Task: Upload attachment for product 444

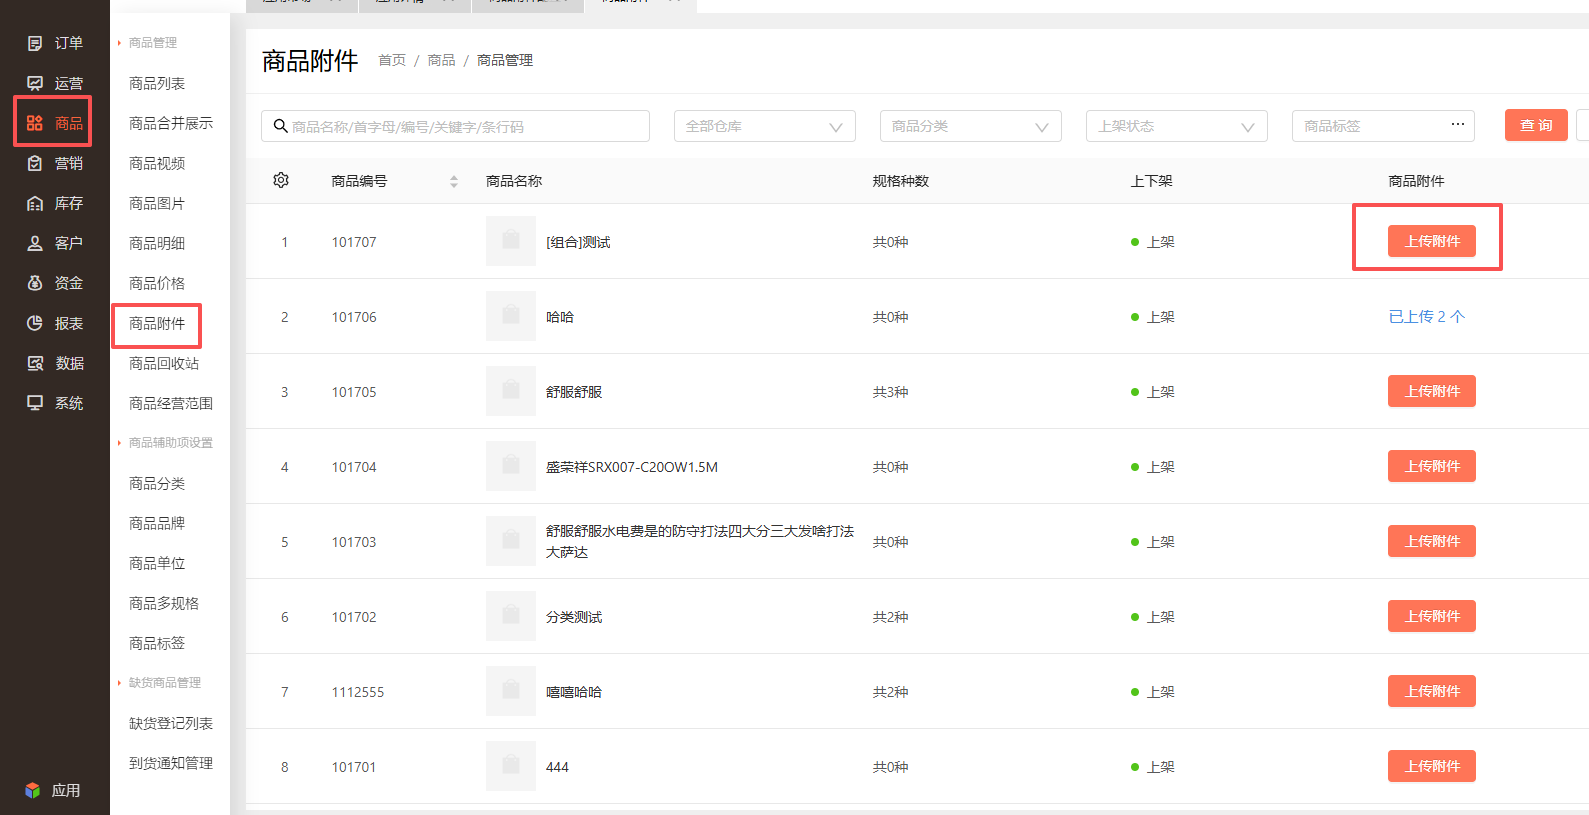Action: click(1432, 766)
